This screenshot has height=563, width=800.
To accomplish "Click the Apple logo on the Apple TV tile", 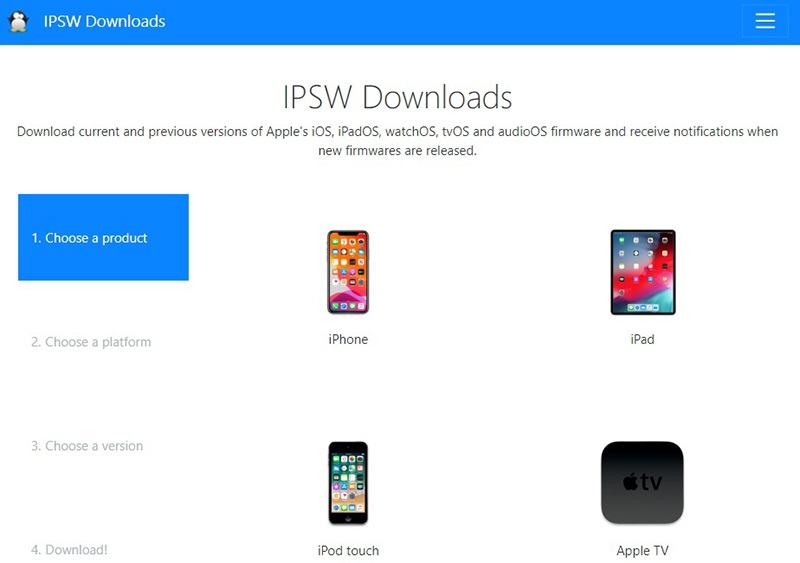I will click(630, 481).
